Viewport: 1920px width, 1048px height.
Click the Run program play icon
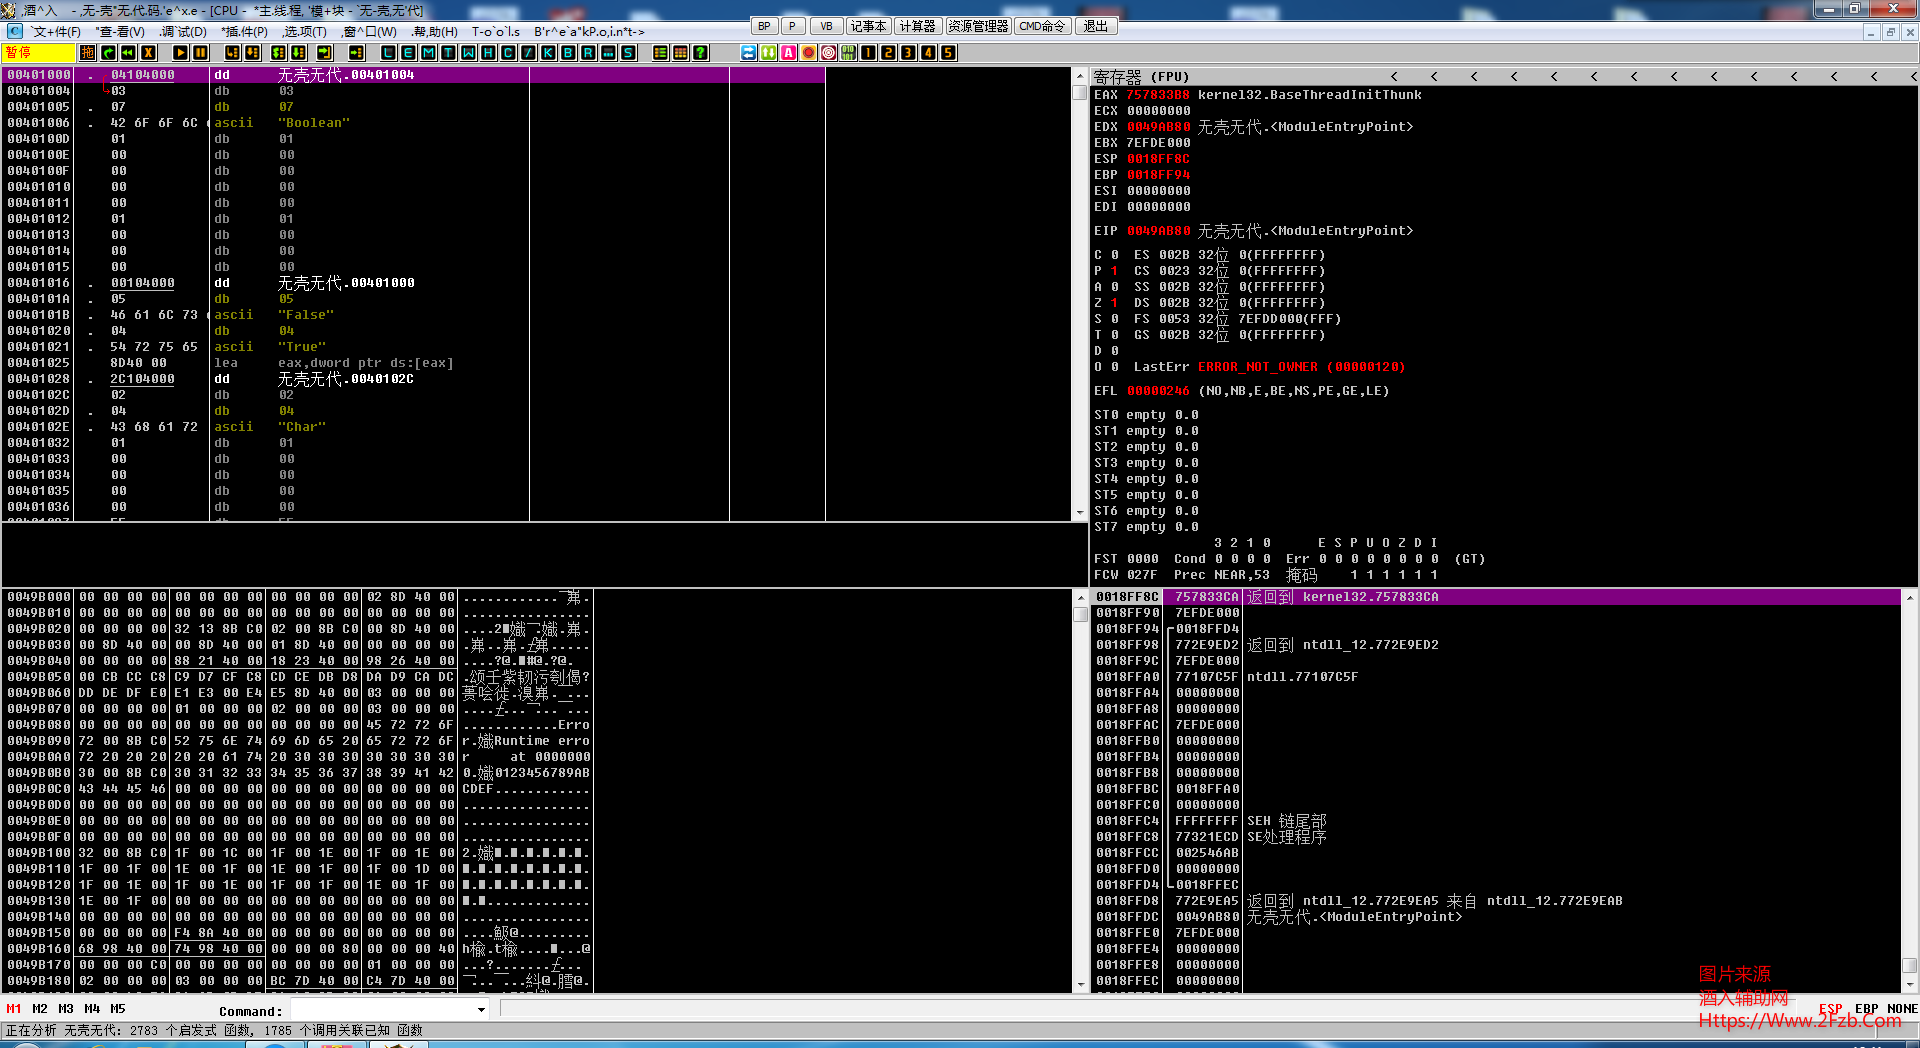(x=180, y=53)
